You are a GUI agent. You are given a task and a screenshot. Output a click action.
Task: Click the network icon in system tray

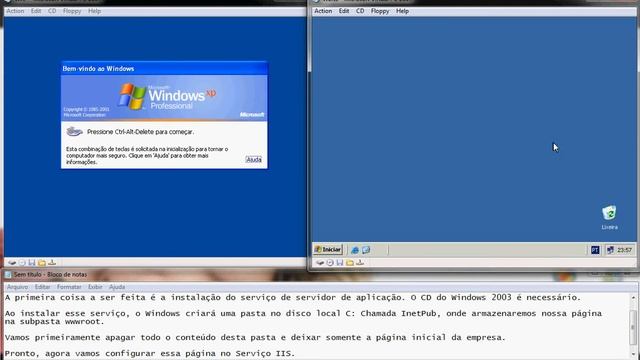point(610,250)
